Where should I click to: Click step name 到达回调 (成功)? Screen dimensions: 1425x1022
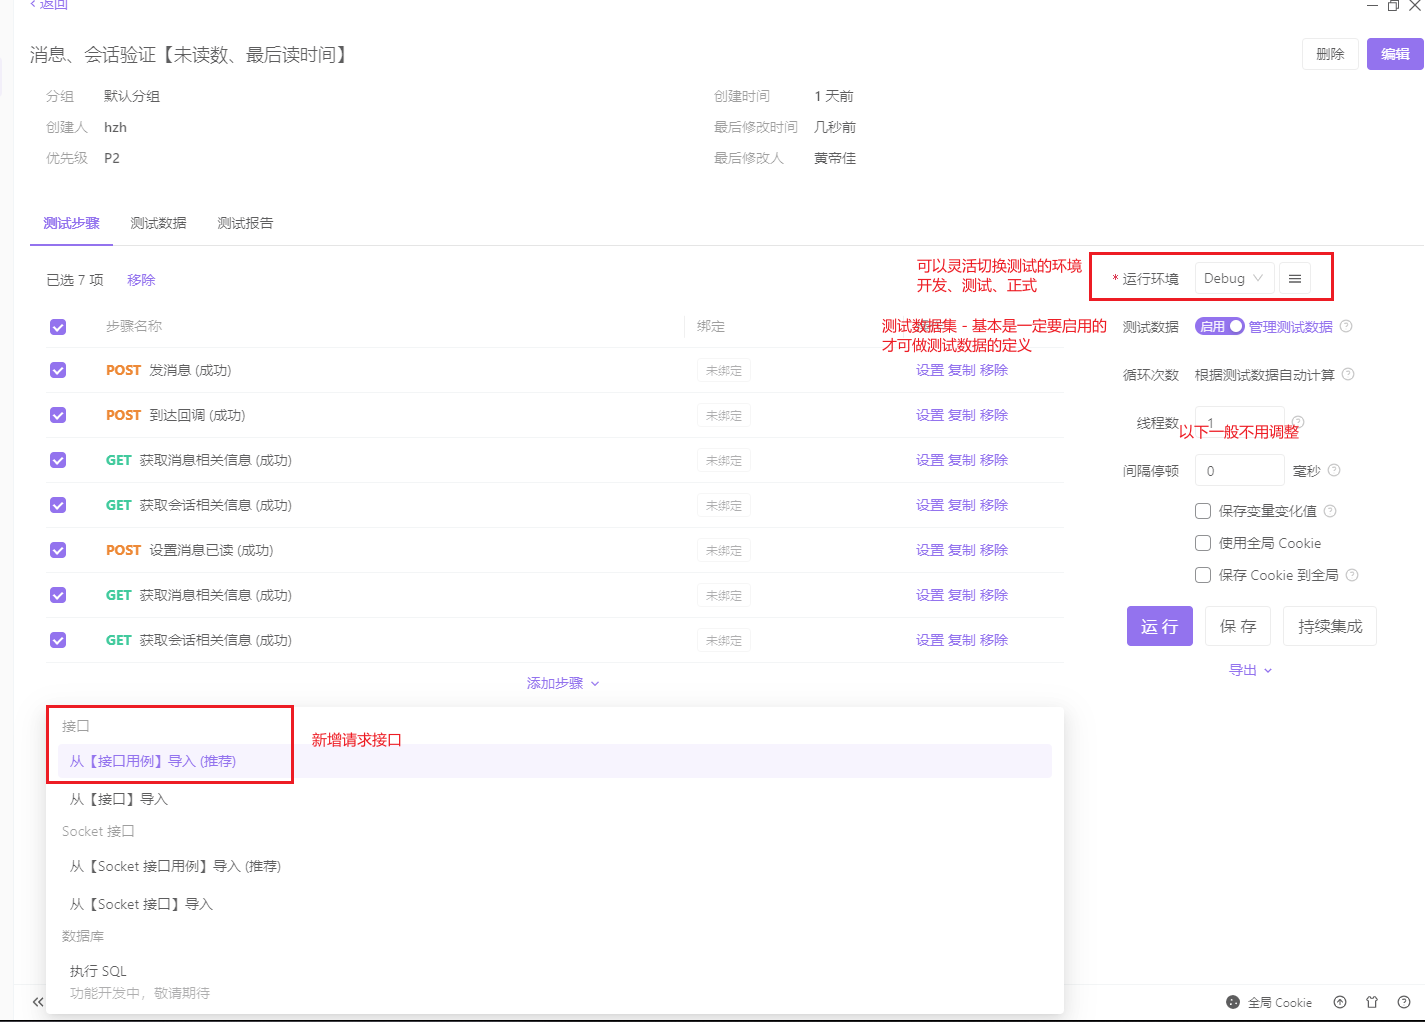(197, 415)
